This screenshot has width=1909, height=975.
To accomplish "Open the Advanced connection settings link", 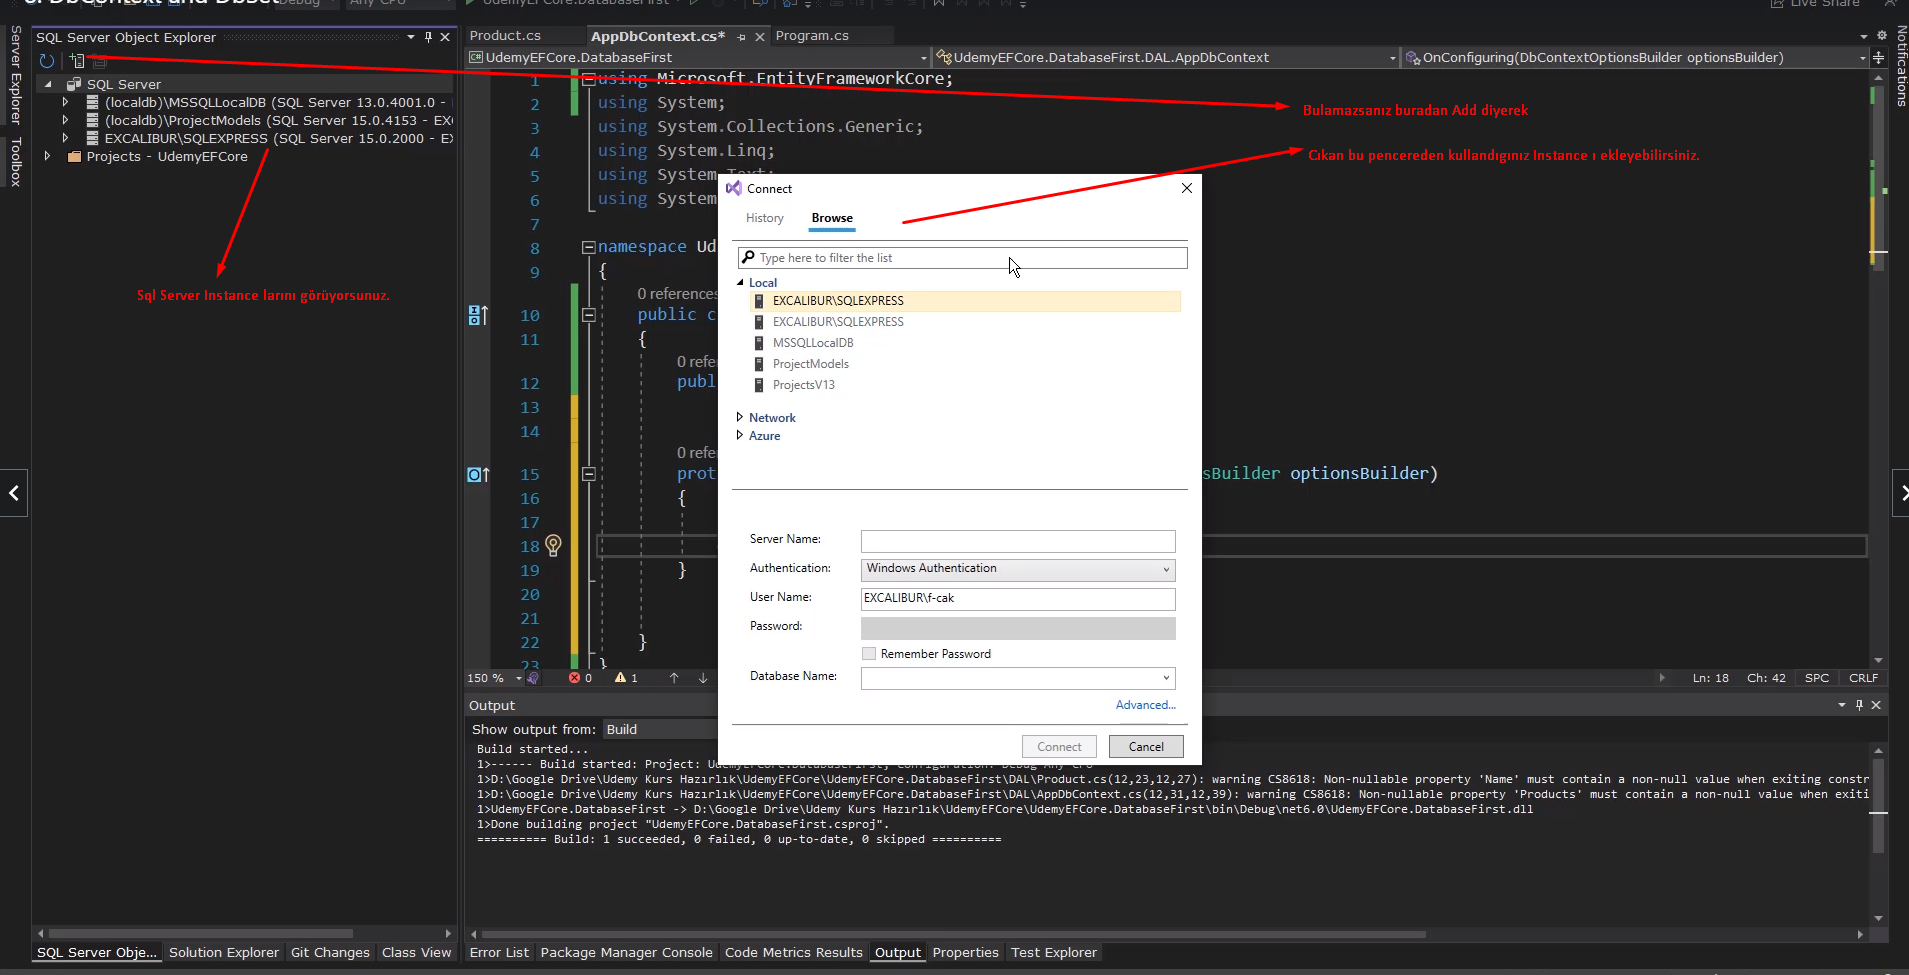I will tap(1144, 704).
